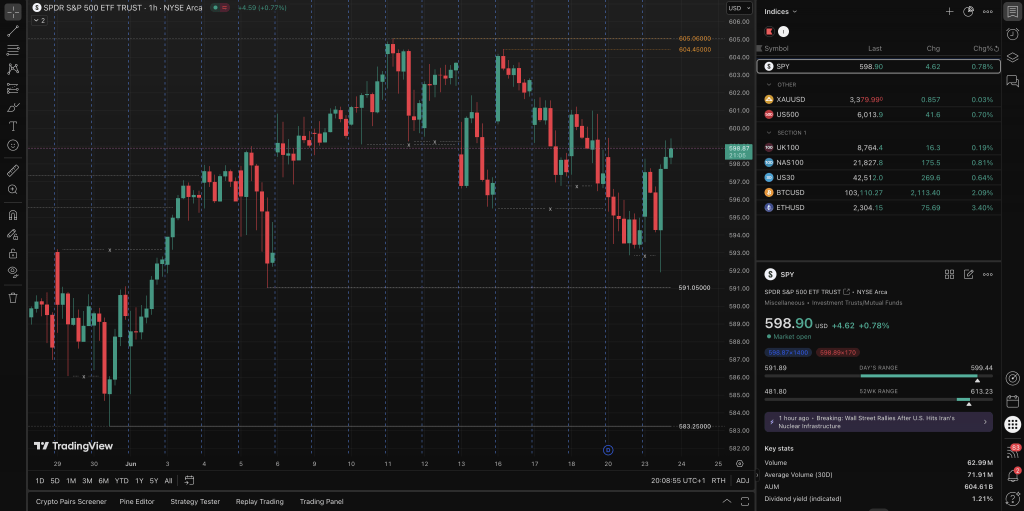Image resolution: width=1024 pixels, height=511 pixels.
Task: Open the alerts clock icon
Action: [1012, 35]
